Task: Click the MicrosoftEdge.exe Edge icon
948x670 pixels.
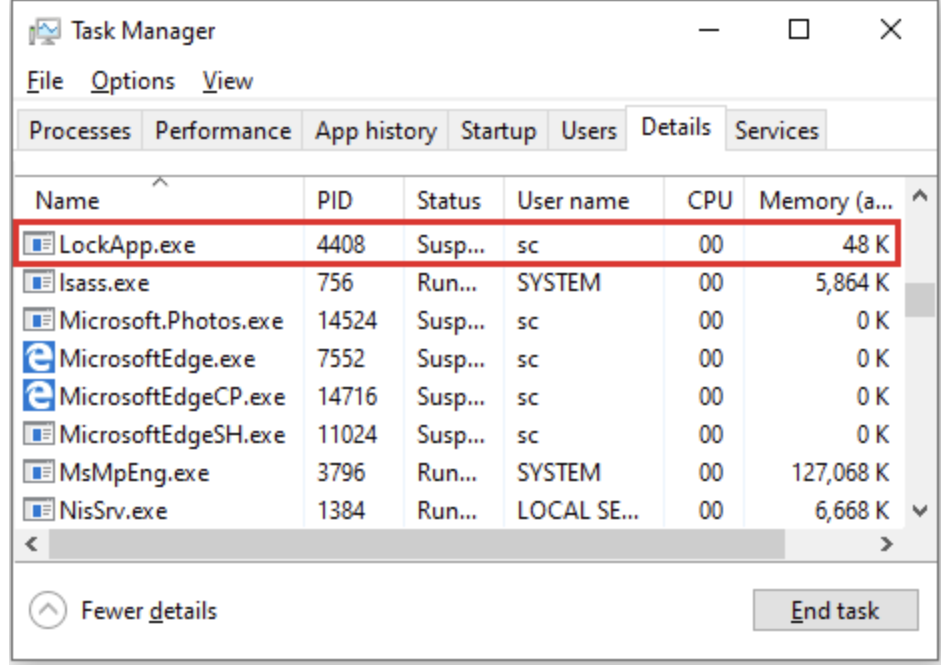Action: 39,358
